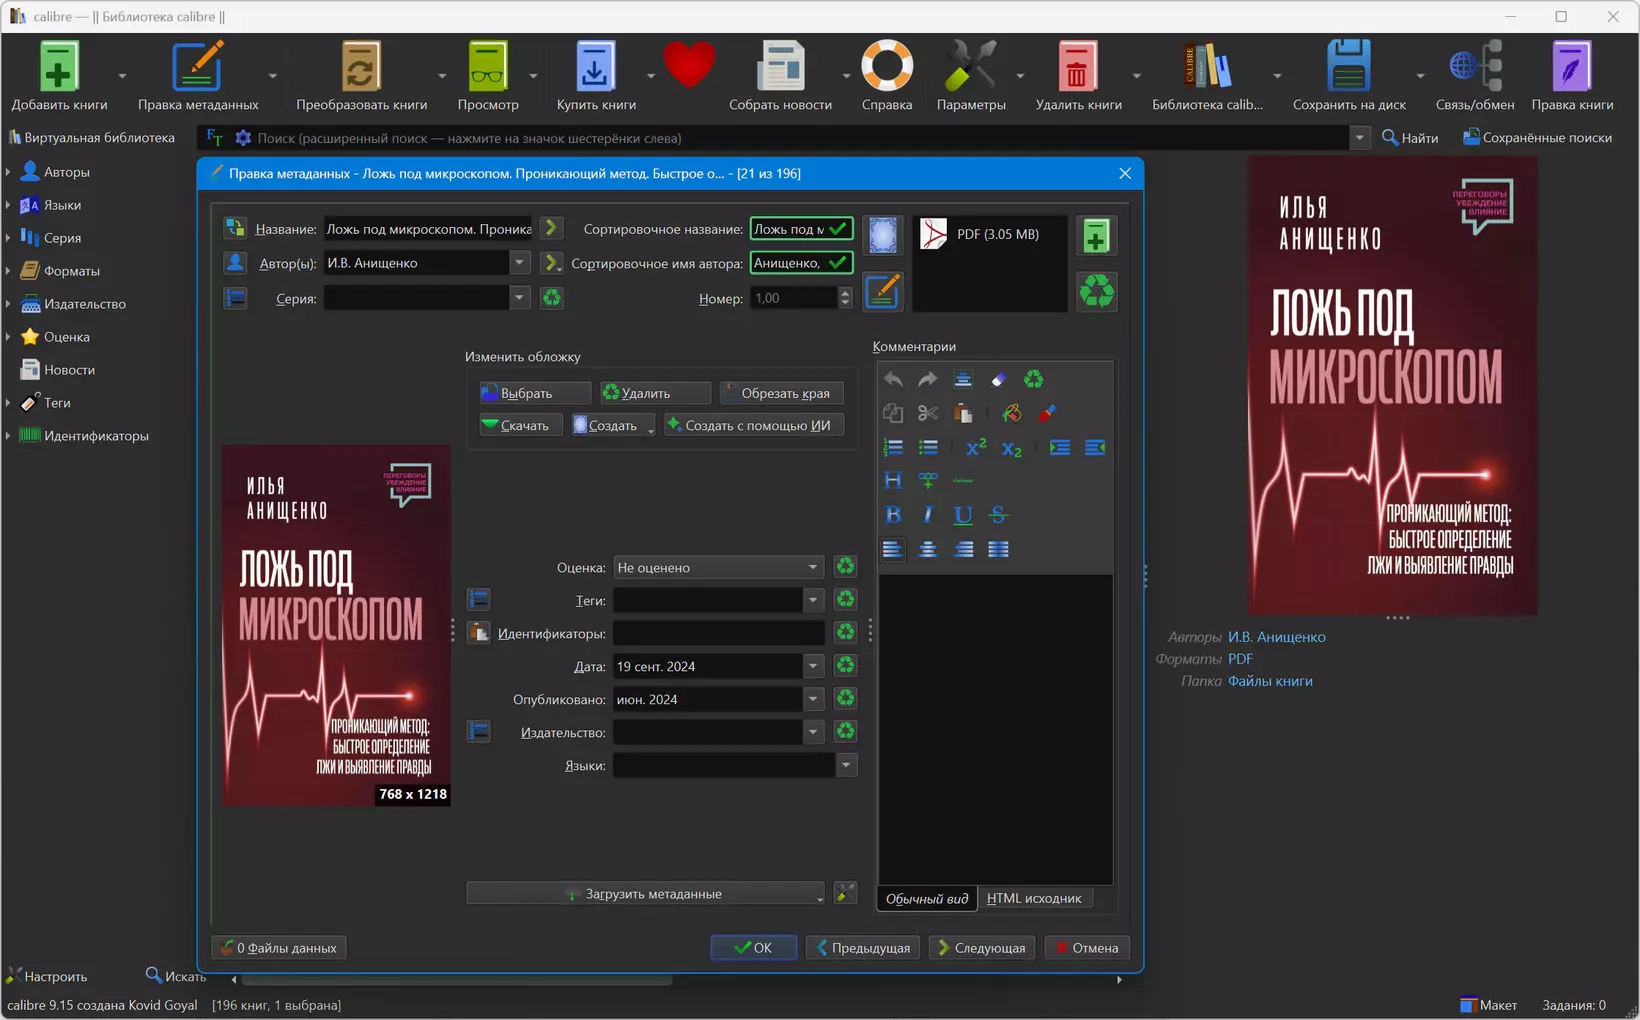Click the set cover from format icon

coord(882,235)
